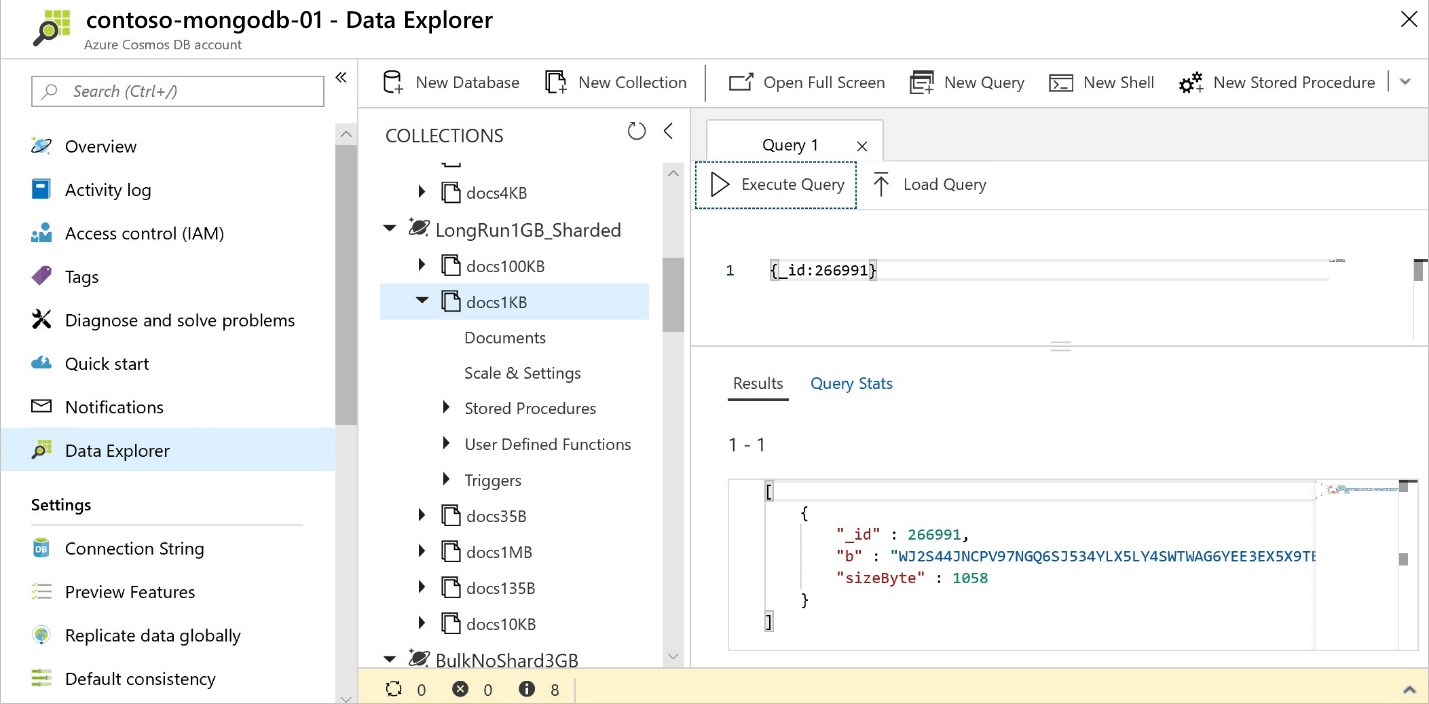Click the New Collection toolbar icon
The width and height of the screenshot is (1429, 704).
556,82
